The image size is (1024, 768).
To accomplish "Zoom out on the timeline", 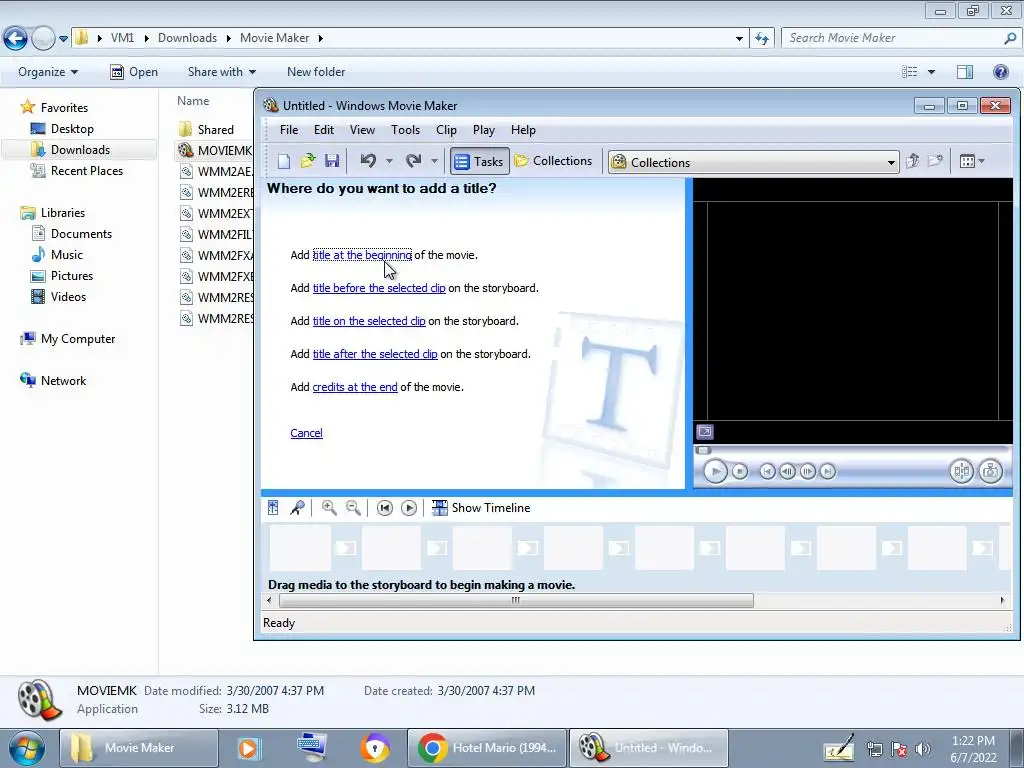I will pyautogui.click(x=353, y=507).
